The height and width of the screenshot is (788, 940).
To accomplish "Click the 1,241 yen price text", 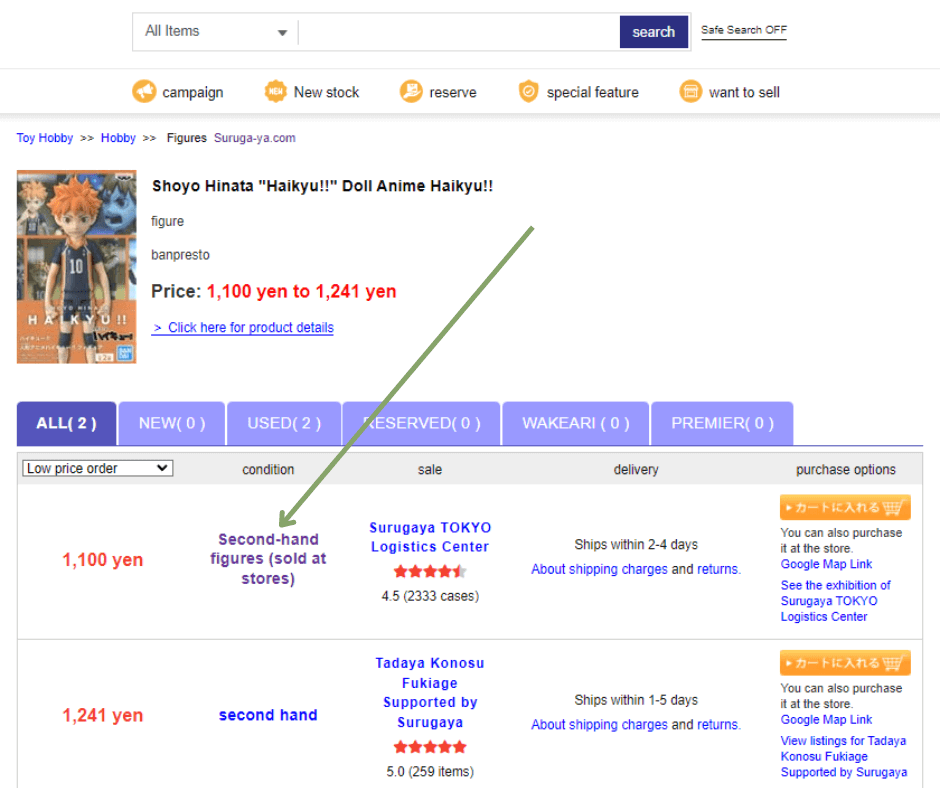I will 103,715.
